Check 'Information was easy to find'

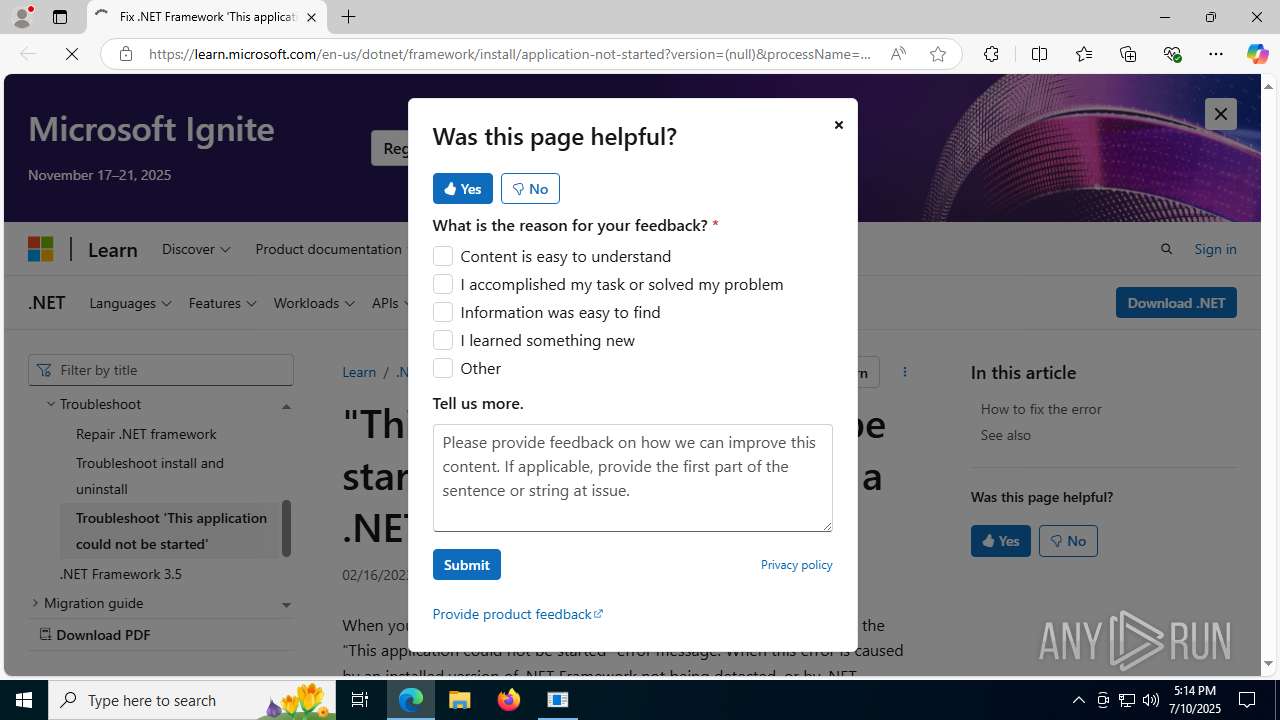pos(443,312)
